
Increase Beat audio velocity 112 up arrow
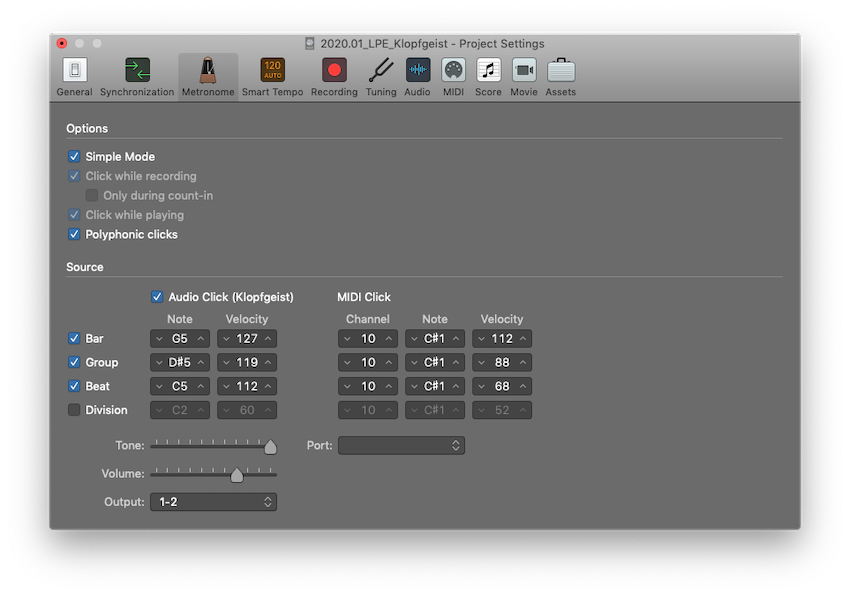click(x=268, y=386)
